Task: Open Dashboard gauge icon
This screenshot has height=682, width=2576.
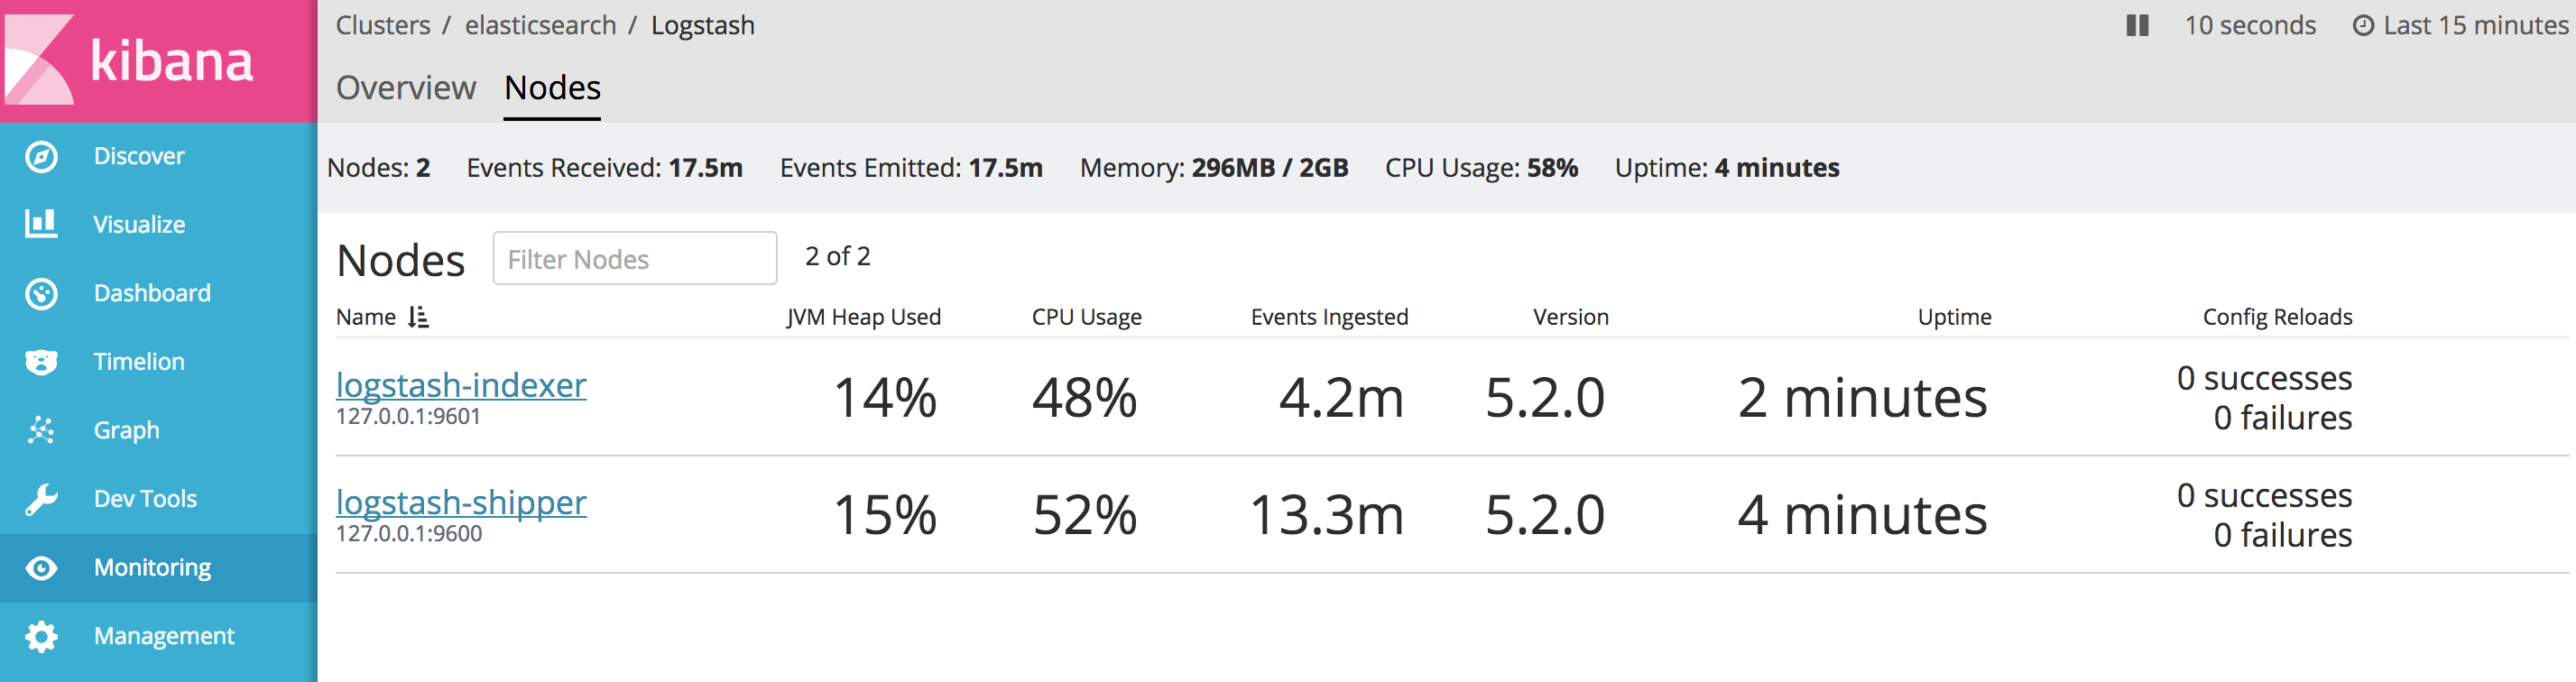Action: tap(41, 294)
